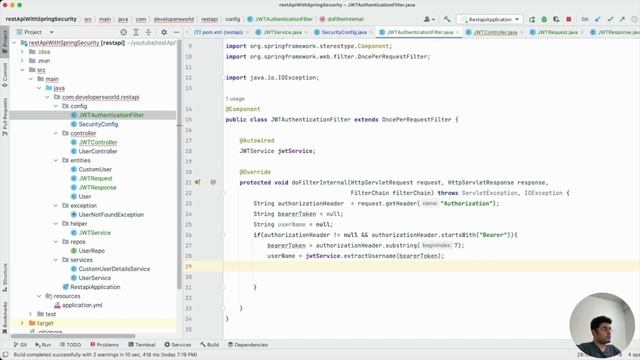Collapse the config package
Screen dimensions: 640x360
(x=56, y=106)
